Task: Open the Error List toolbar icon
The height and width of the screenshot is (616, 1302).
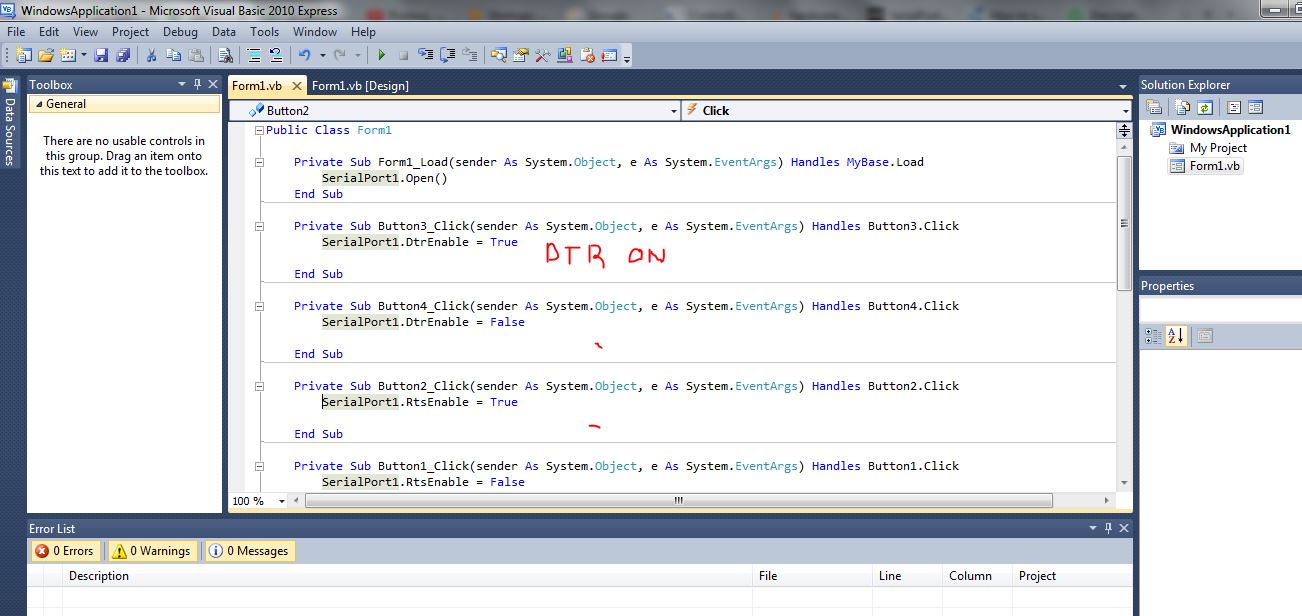Action: pyautogui.click(x=588, y=56)
